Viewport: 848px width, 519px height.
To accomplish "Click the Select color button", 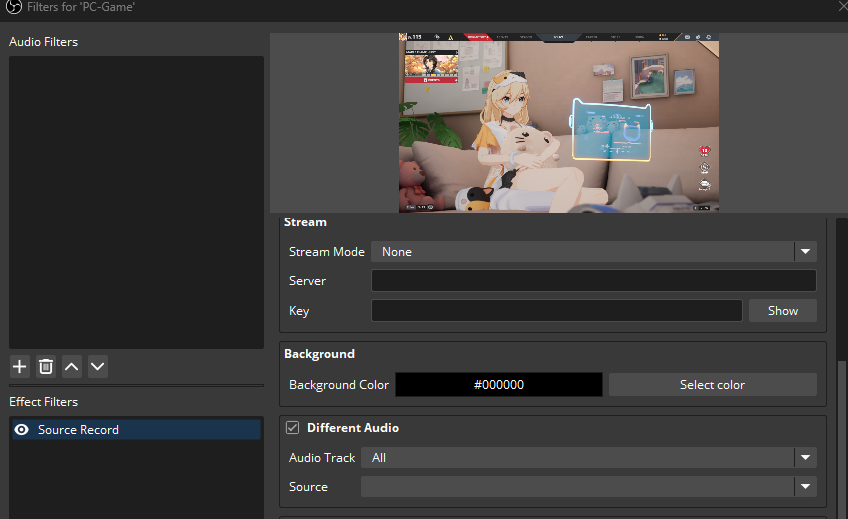I will pos(712,384).
